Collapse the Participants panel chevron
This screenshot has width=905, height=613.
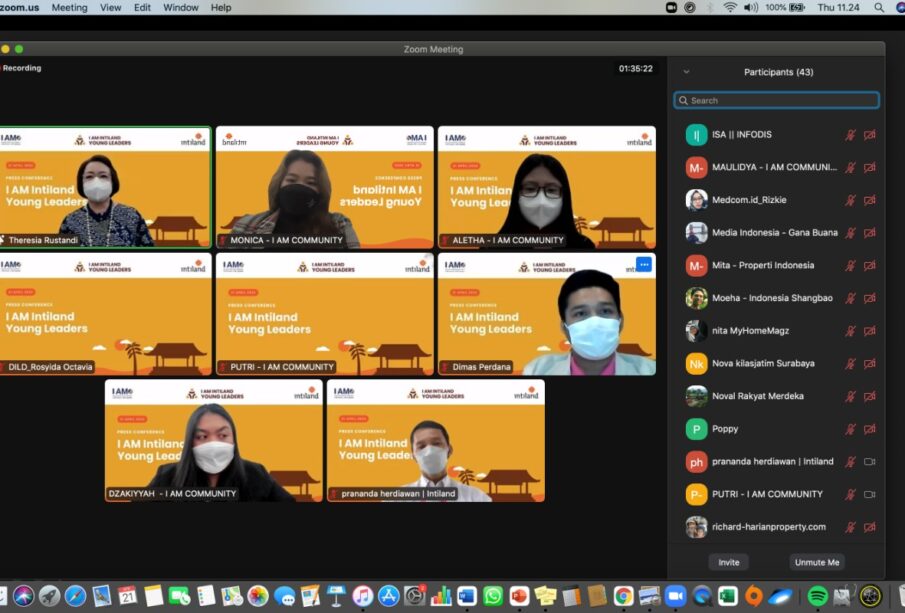(686, 72)
